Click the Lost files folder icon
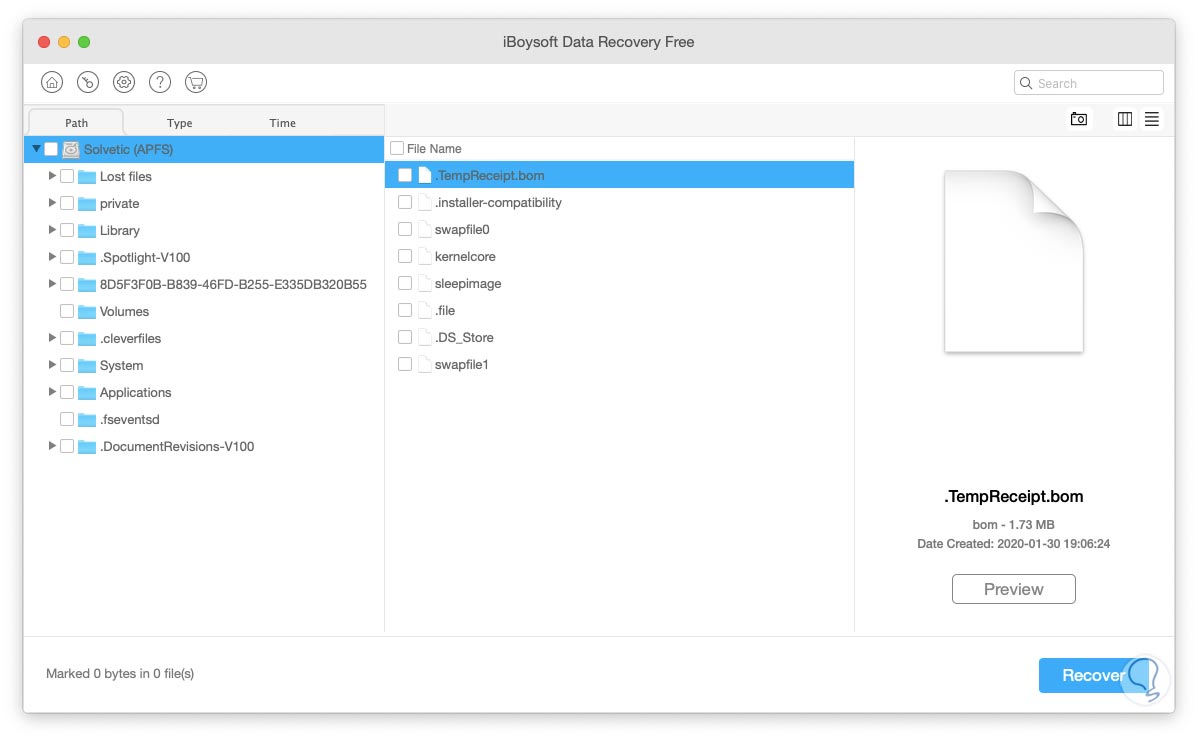 [x=87, y=177]
